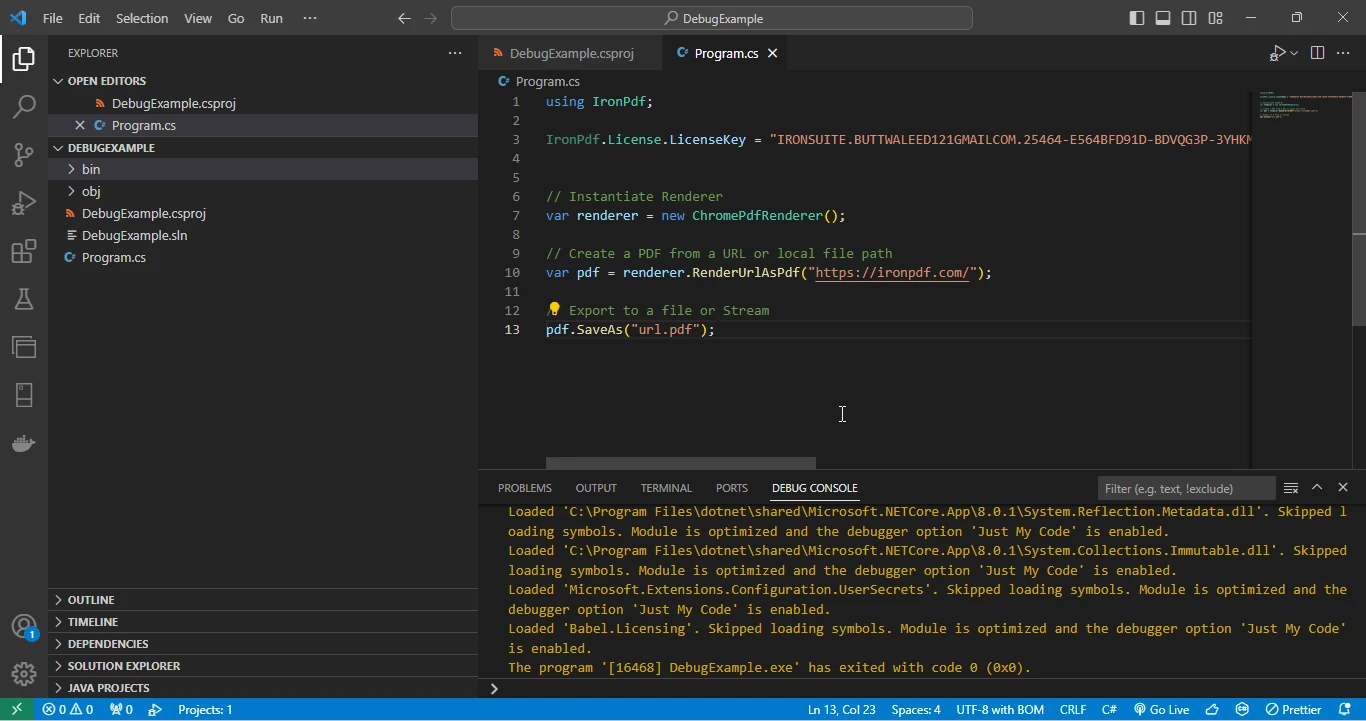Toggle the bottom Panel visibility

pos(1163,18)
